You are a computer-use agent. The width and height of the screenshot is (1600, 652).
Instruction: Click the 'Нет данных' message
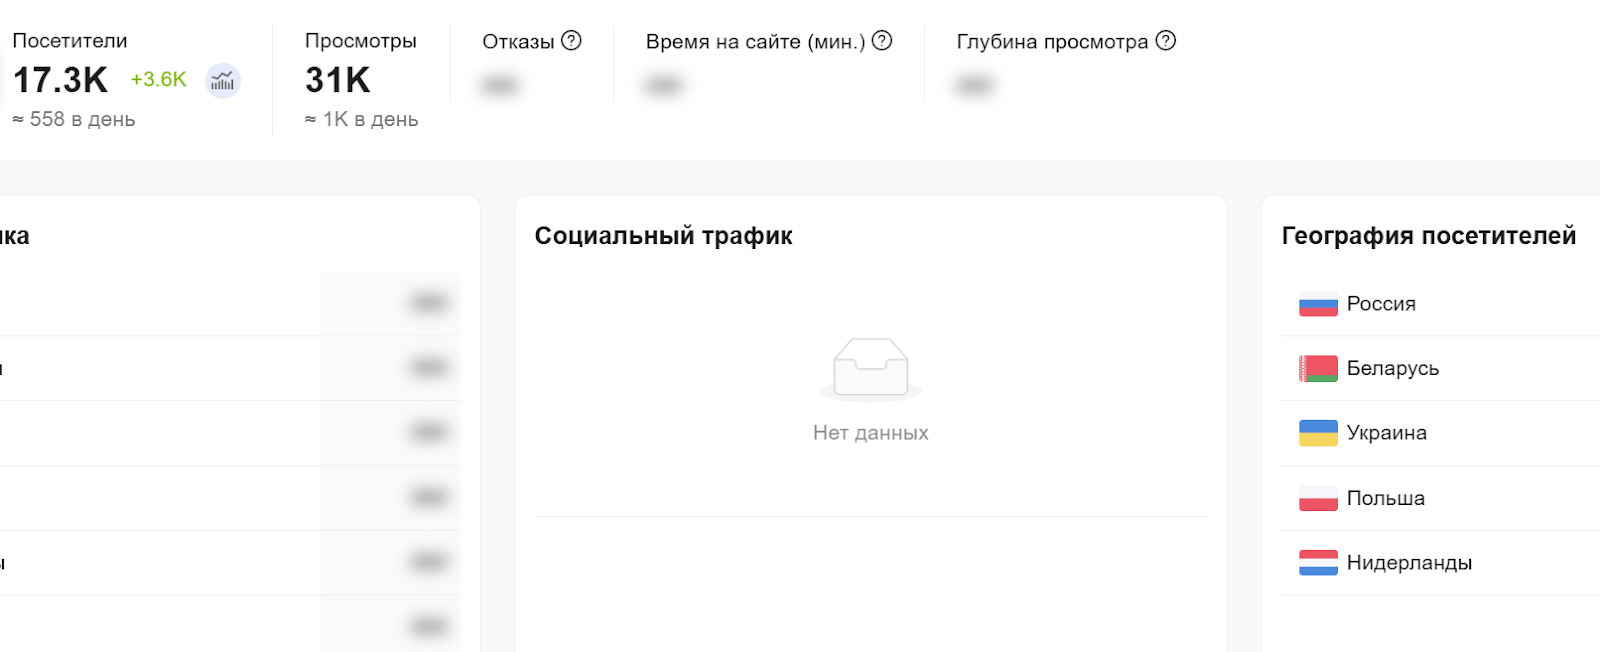871,433
